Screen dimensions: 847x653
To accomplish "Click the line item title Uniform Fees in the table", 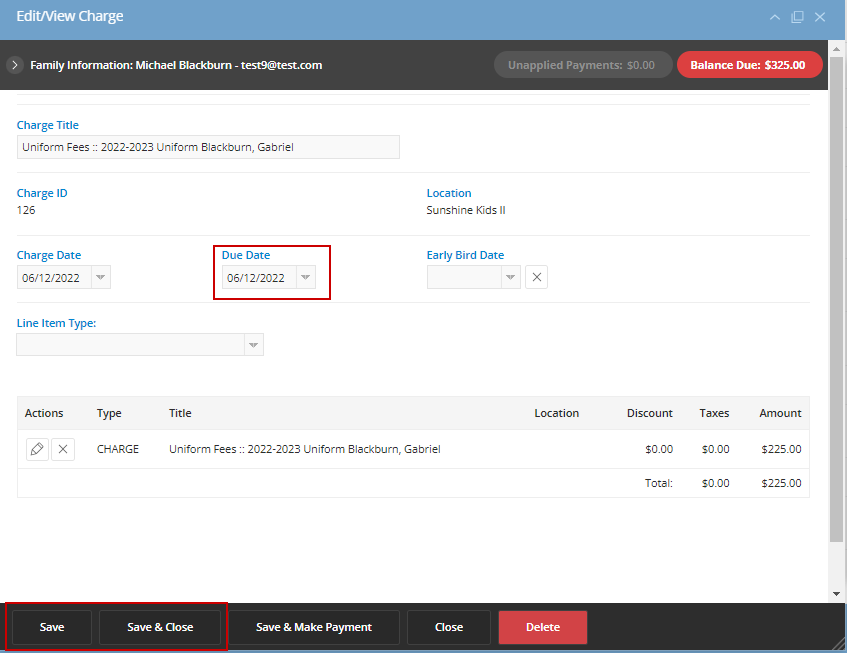I will 305,449.
